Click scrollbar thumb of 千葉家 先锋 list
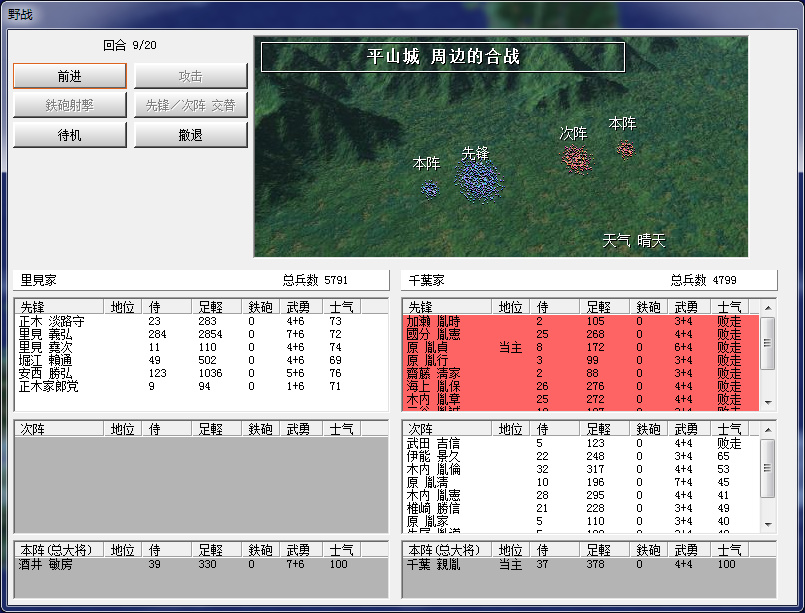The height and width of the screenshot is (613, 805). tap(768, 343)
